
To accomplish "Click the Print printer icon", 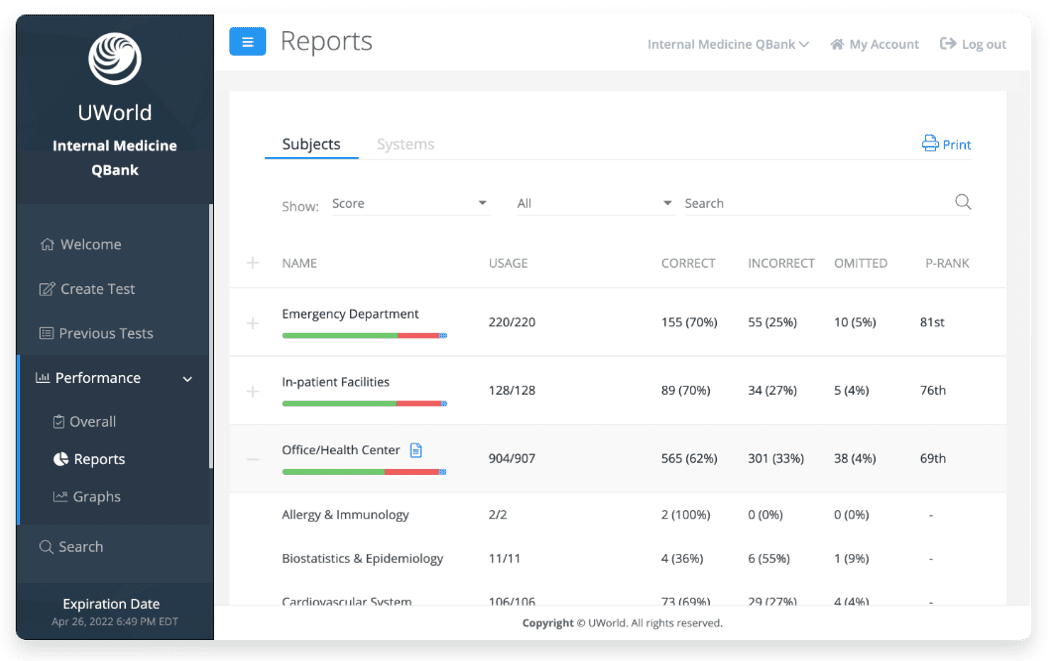I will [x=930, y=144].
